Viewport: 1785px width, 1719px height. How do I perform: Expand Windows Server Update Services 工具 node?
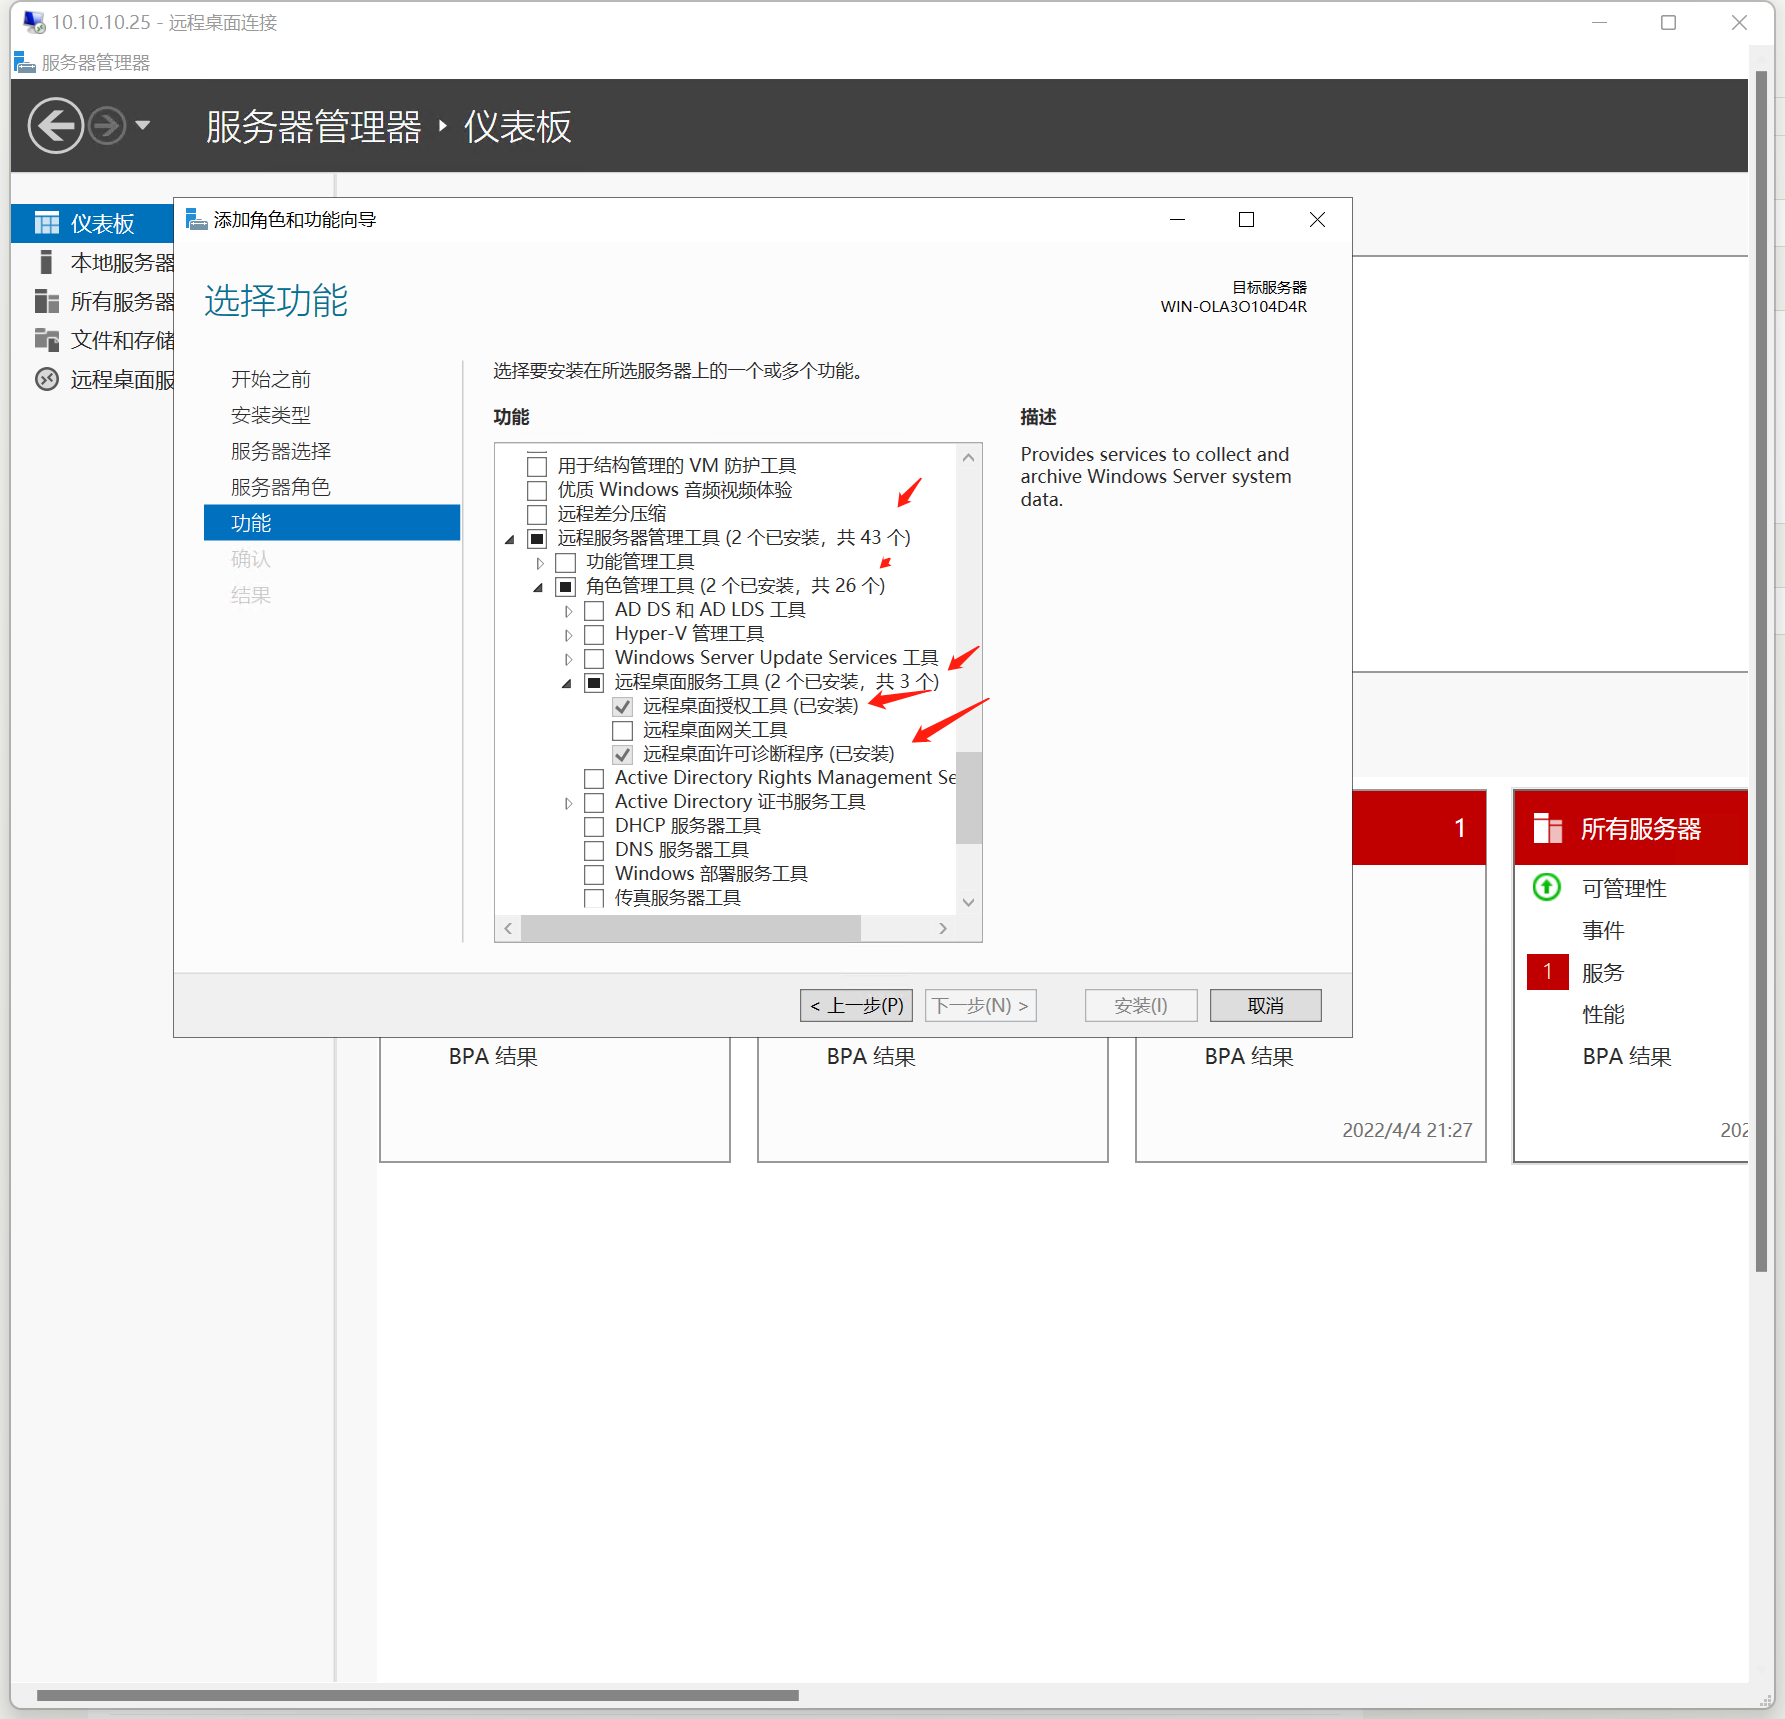(x=568, y=659)
